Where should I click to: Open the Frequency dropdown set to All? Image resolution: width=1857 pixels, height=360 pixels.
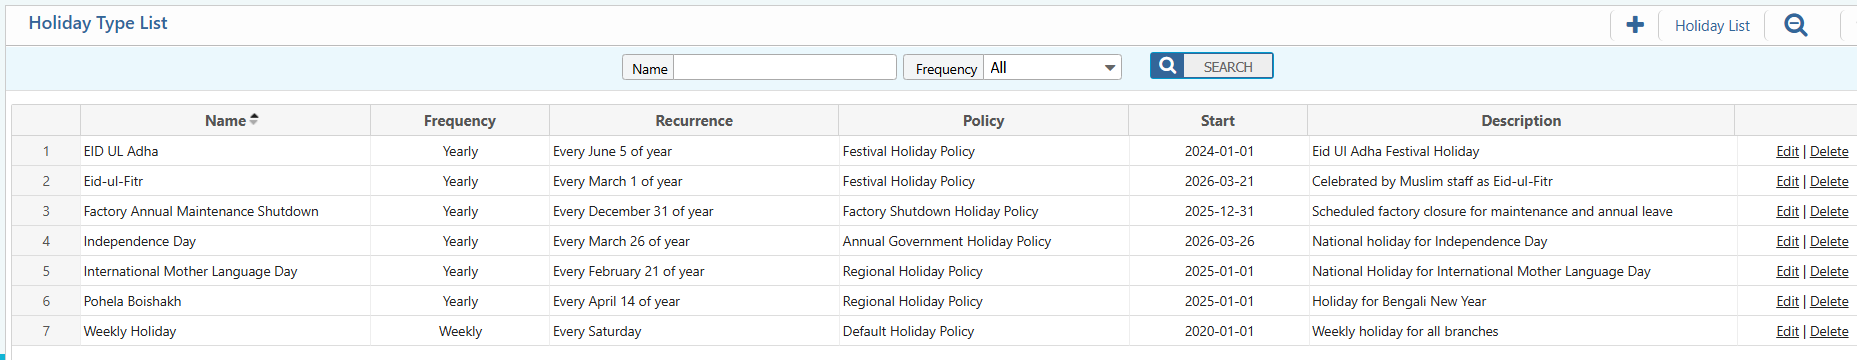coord(1052,67)
